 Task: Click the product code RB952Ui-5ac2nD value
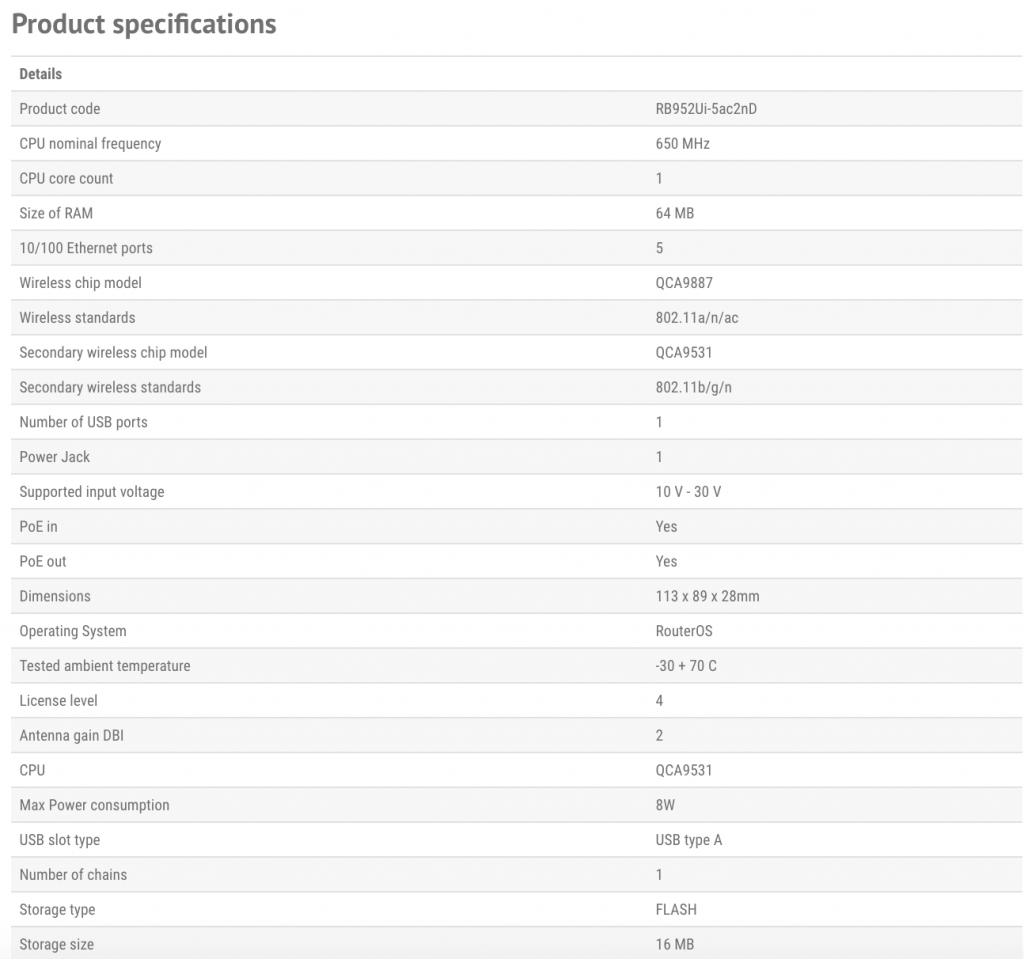(706, 109)
